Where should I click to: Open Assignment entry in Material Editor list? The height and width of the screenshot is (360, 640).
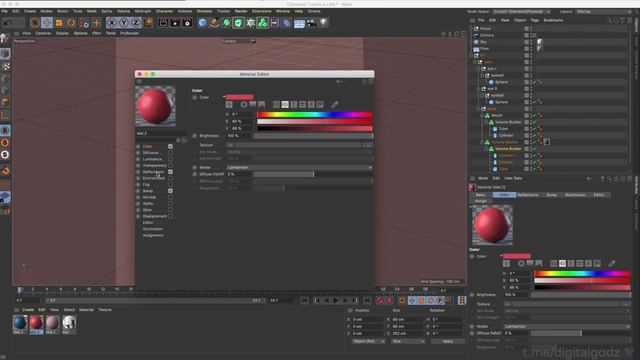pyautogui.click(x=153, y=236)
